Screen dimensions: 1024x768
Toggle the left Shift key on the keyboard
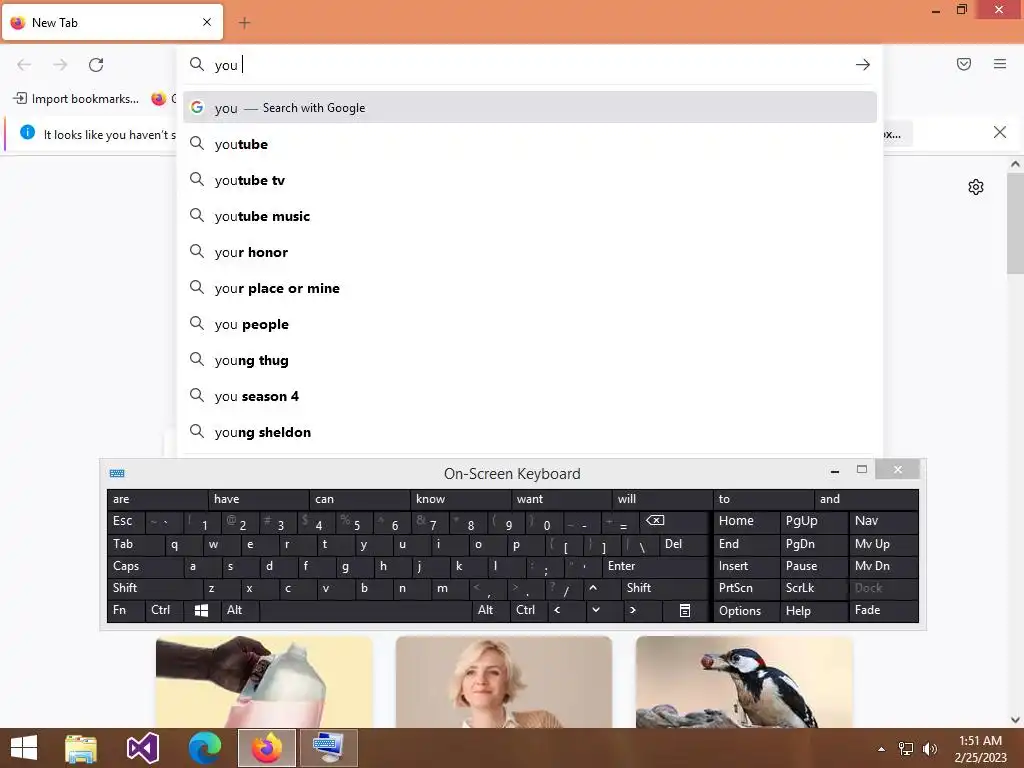tap(155, 588)
